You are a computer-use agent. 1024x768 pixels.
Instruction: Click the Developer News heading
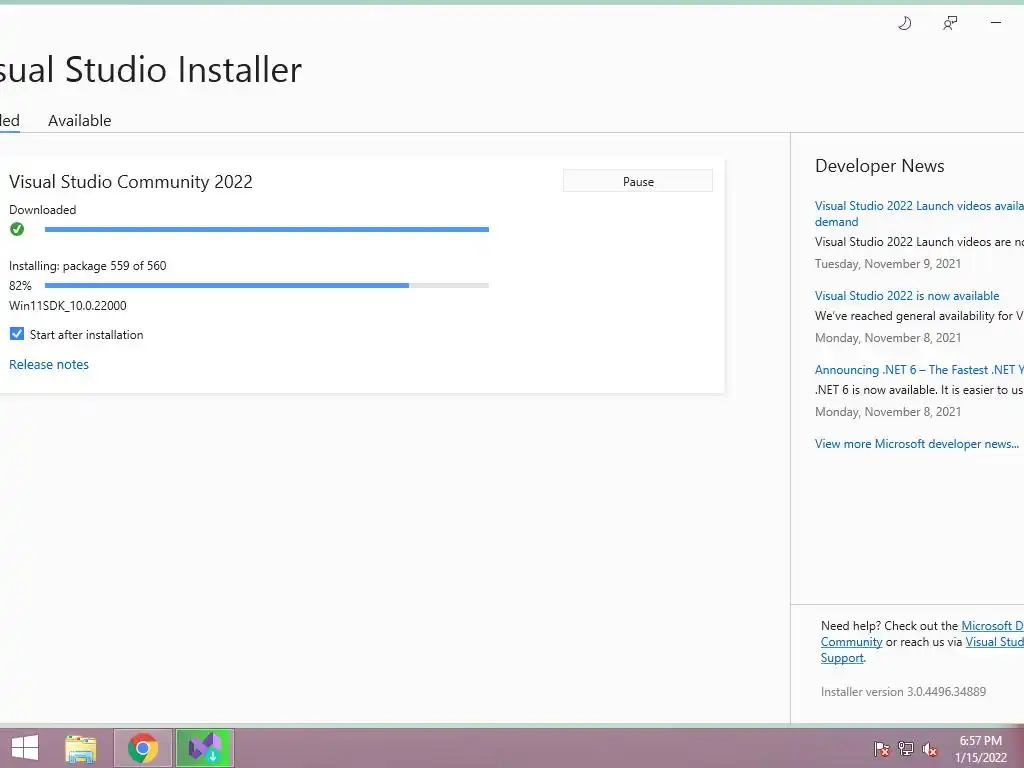point(880,166)
